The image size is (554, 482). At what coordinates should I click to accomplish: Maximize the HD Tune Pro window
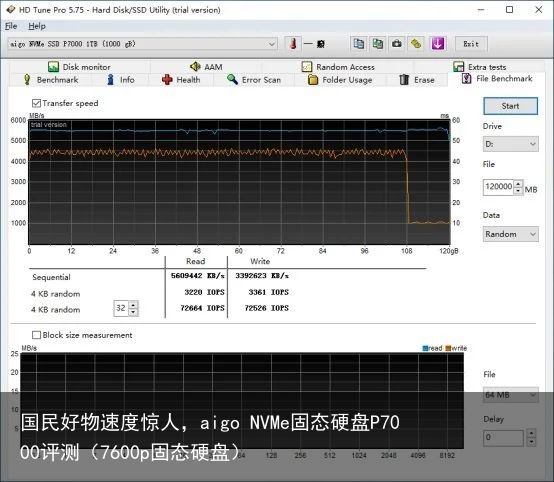pyautogui.click(x=509, y=10)
